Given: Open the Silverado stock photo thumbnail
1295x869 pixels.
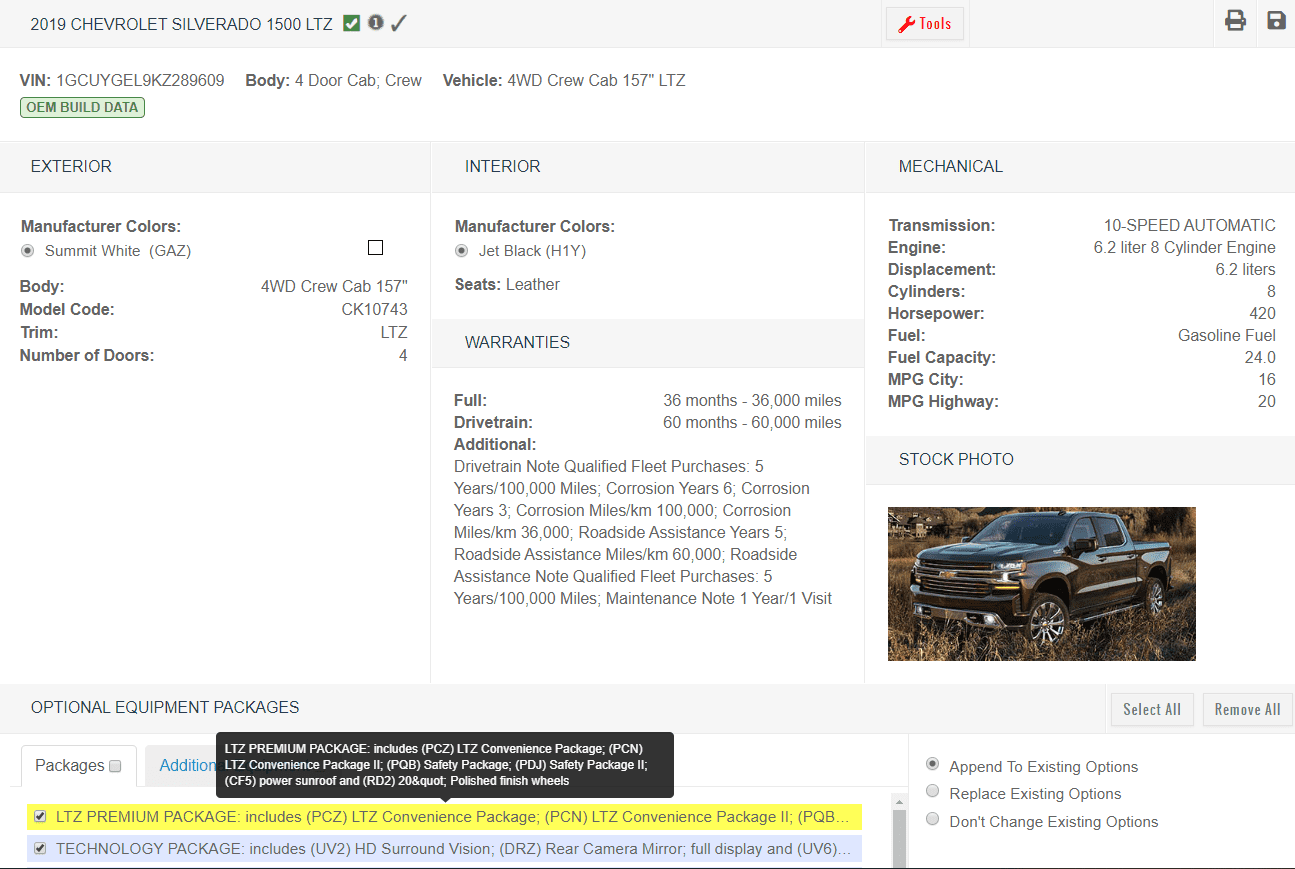Looking at the screenshot, I should [1042, 584].
